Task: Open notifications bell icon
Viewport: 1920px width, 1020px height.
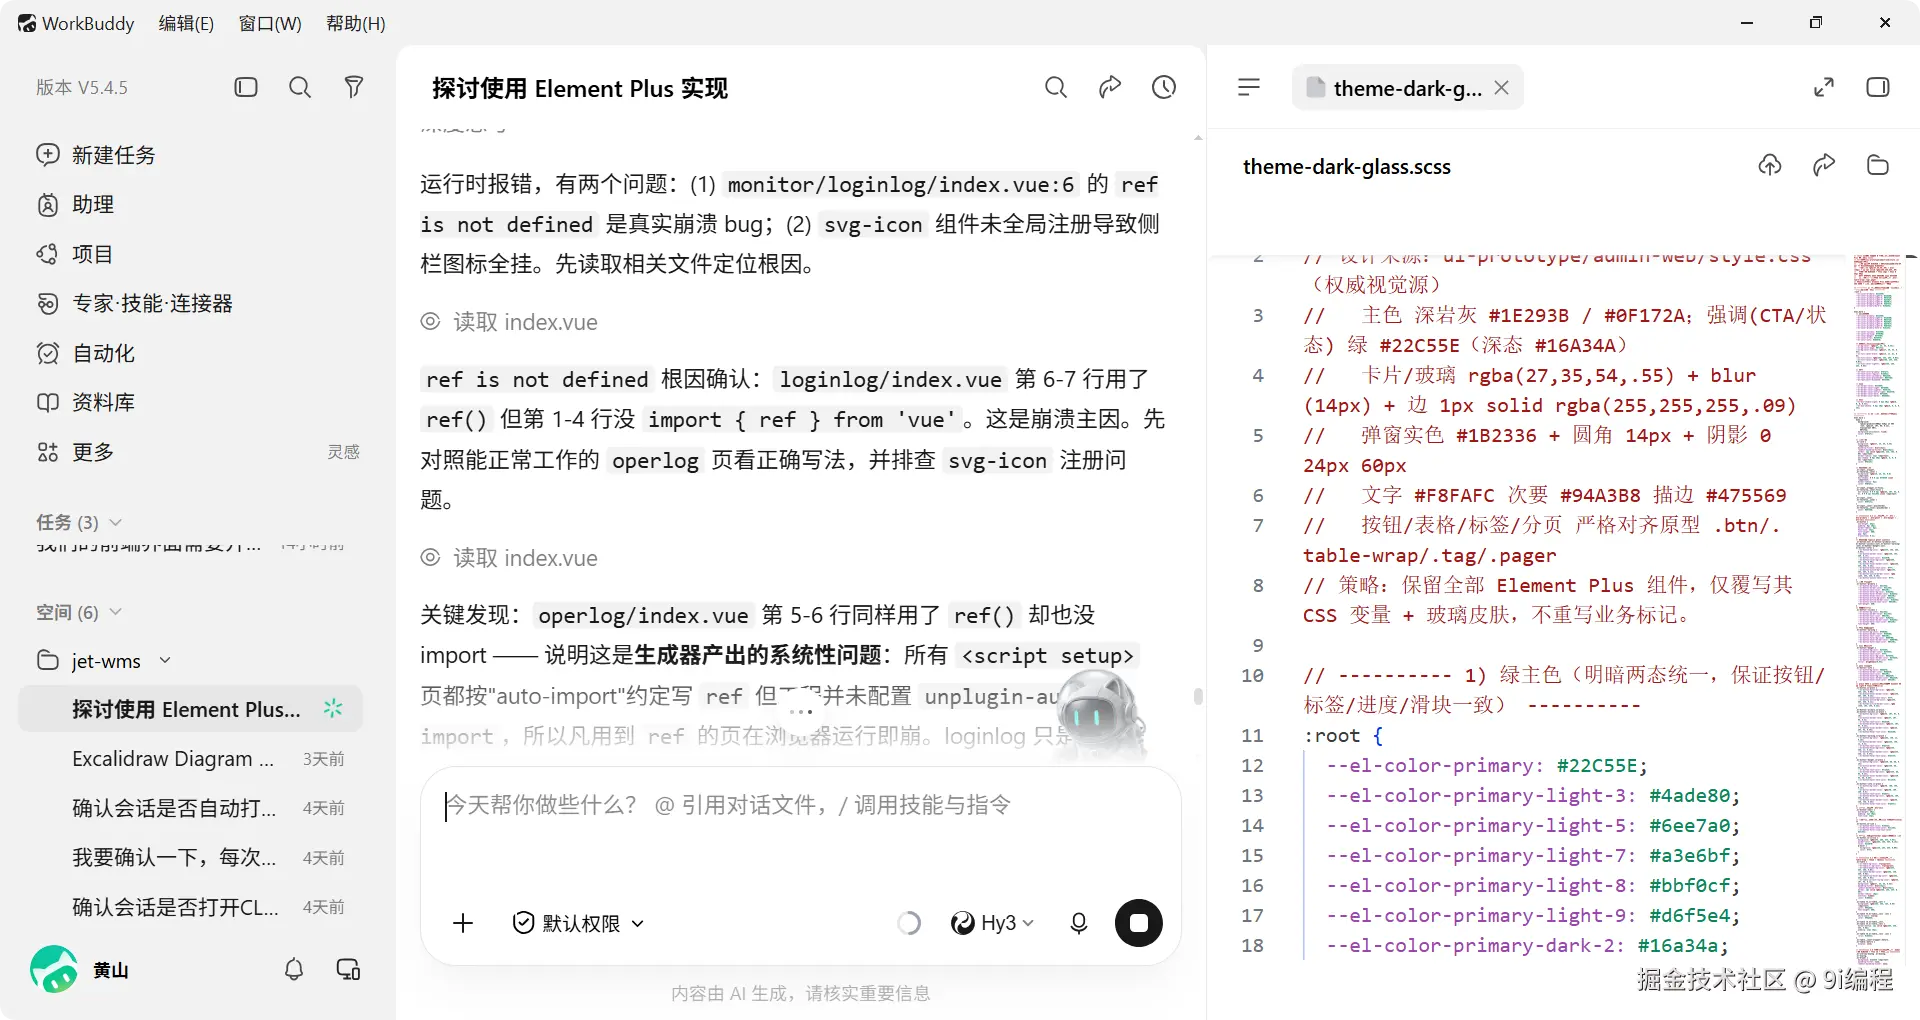Action: 294,969
